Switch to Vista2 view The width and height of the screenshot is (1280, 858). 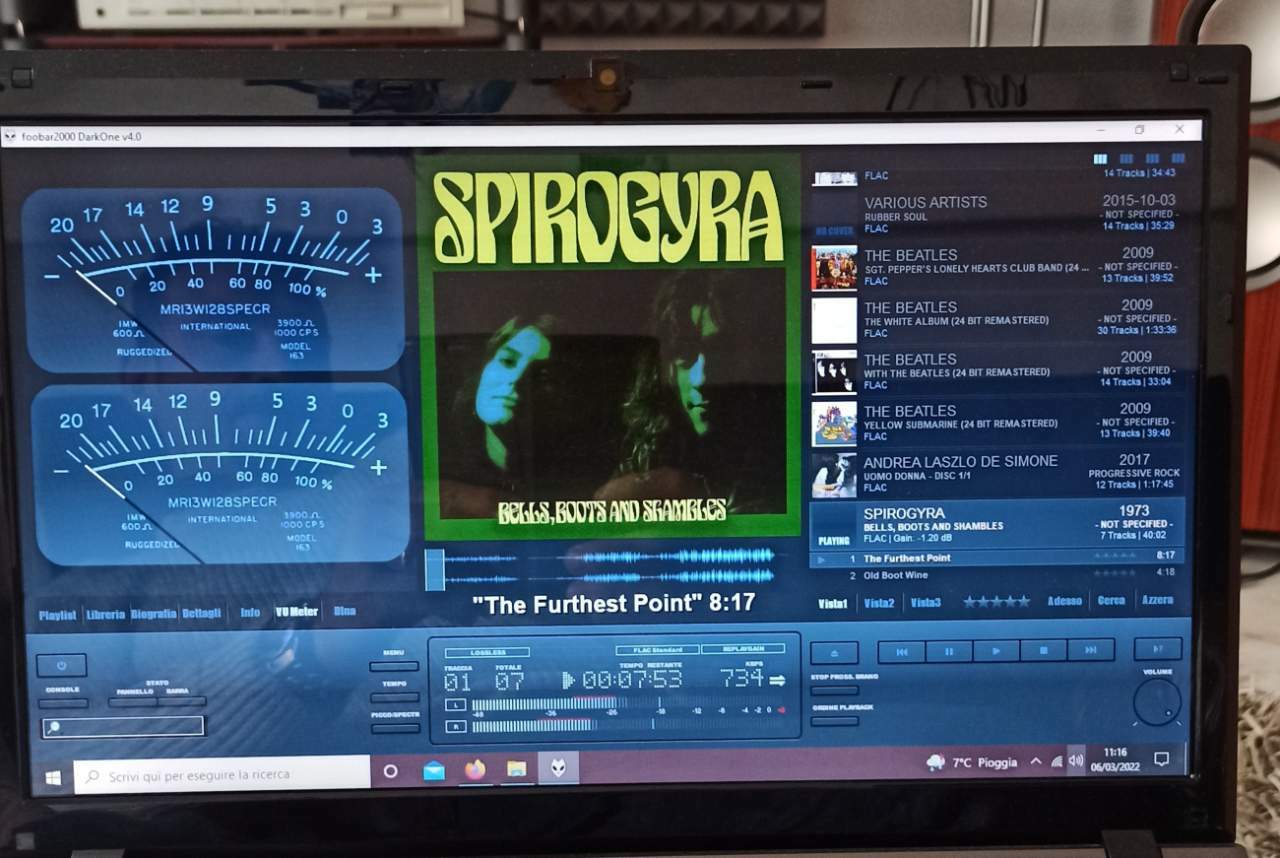879,603
